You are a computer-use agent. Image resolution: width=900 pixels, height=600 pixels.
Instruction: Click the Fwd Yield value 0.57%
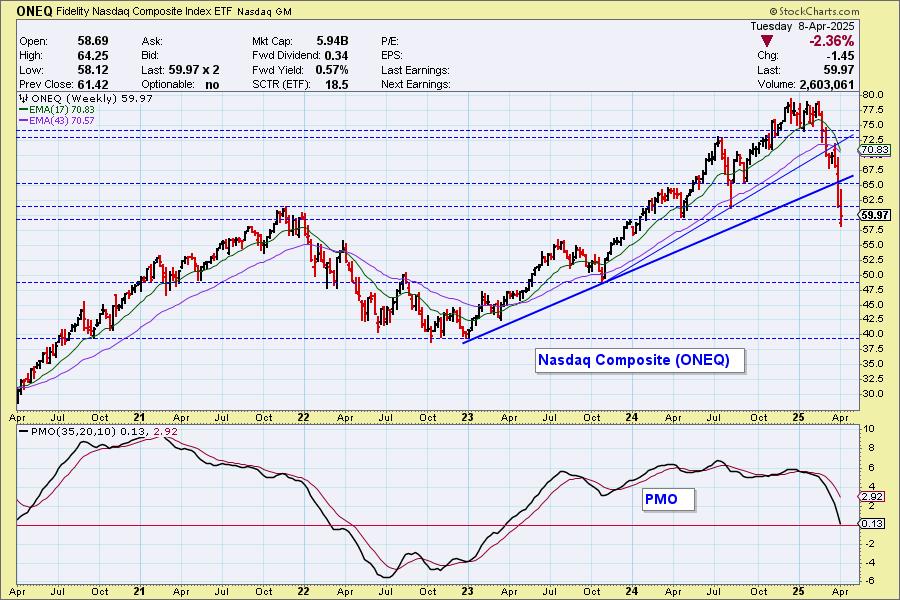332,70
